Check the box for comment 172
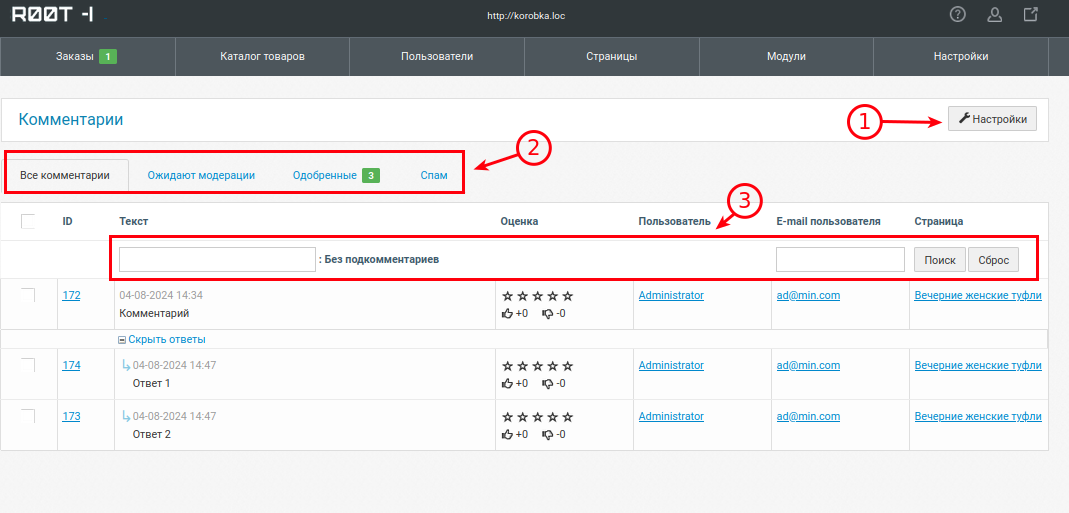Viewport: 1069px width, 513px height. coord(28,295)
